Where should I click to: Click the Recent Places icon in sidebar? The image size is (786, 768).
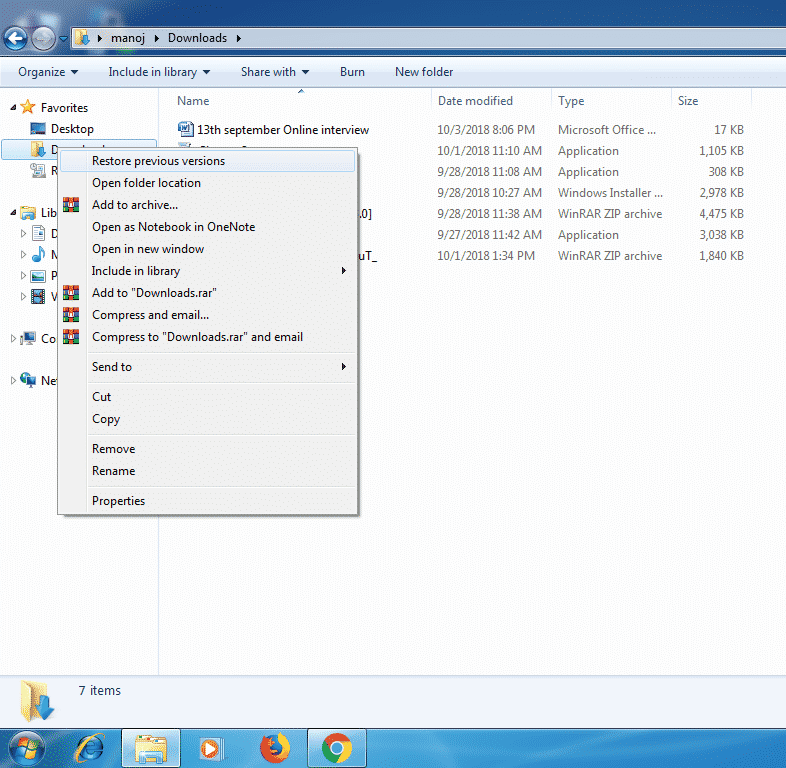point(38,170)
